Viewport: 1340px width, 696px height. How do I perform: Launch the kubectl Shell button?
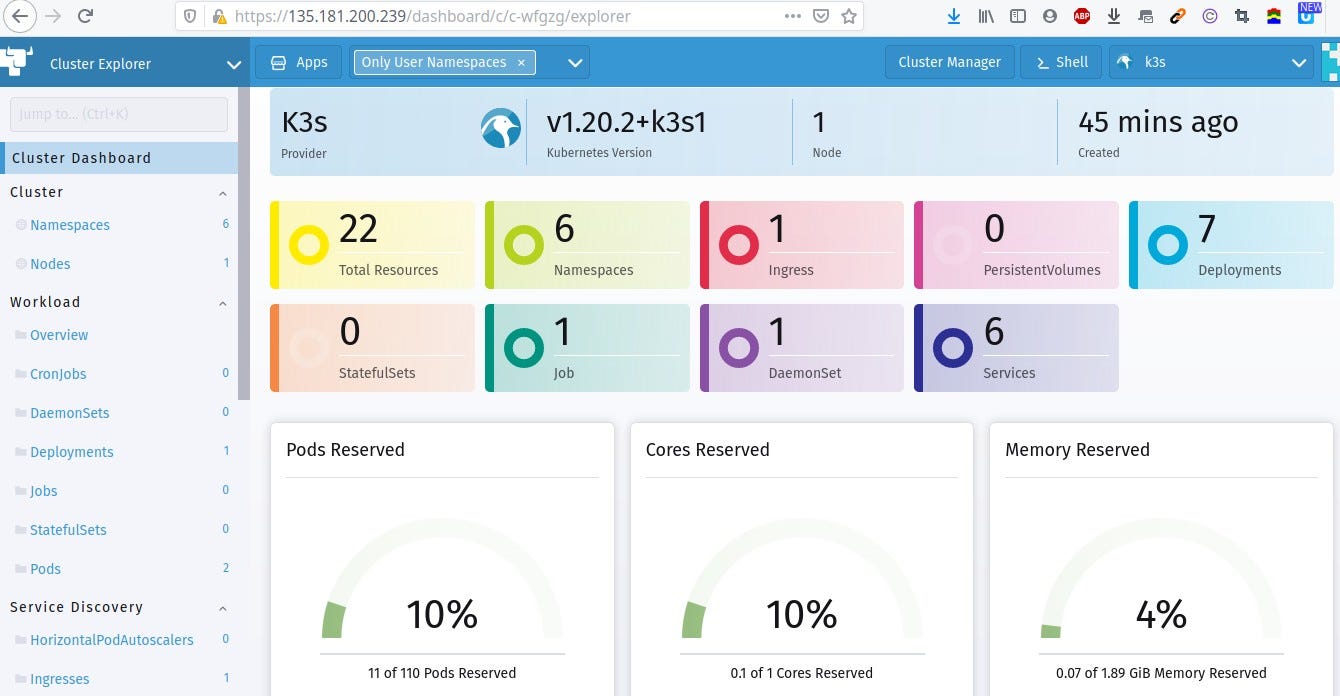pyautogui.click(x=1061, y=62)
